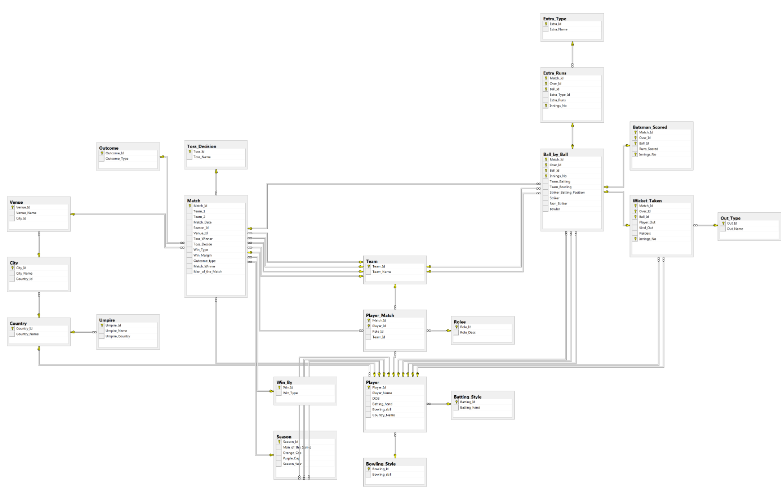Click the Team_Id key icon in Team table
The image size is (783, 495).
click(369, 267)
